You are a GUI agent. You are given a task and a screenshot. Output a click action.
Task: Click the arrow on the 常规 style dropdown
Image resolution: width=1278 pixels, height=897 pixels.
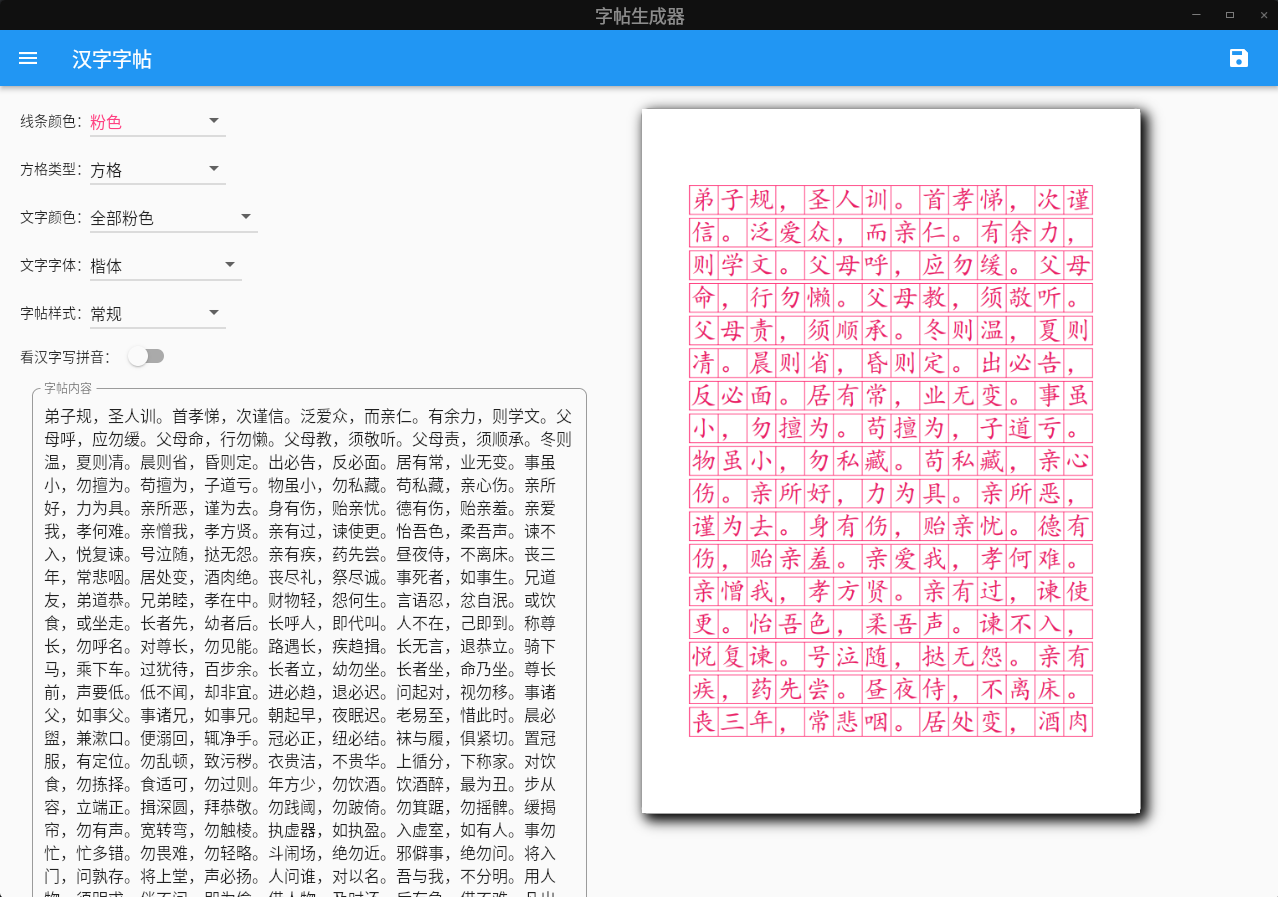pos(214,313)
